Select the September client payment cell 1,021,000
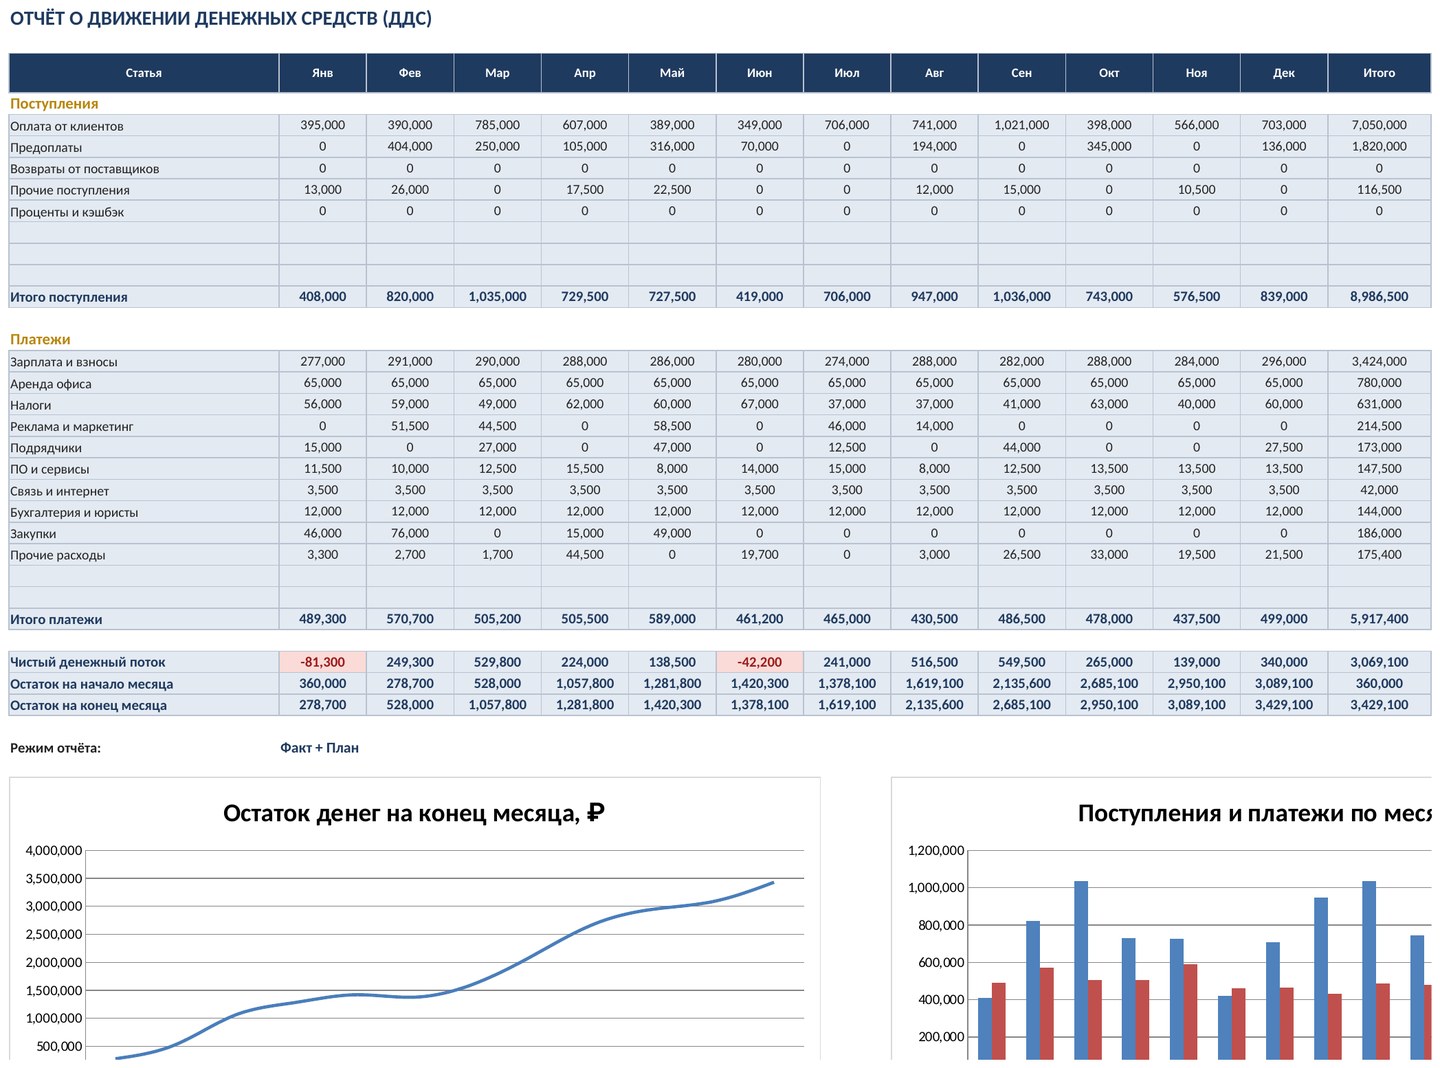The height and width of the screenshot is (1068, 1440). click(1021, 125)
